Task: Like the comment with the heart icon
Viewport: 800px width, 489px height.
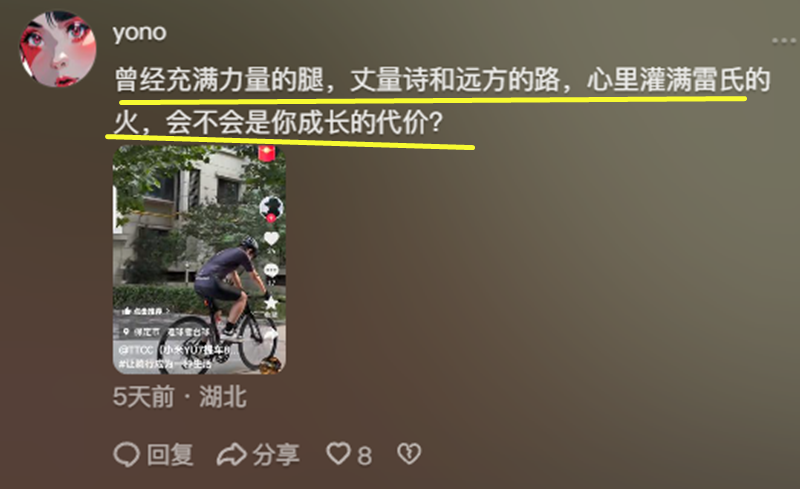Action: 338,453
